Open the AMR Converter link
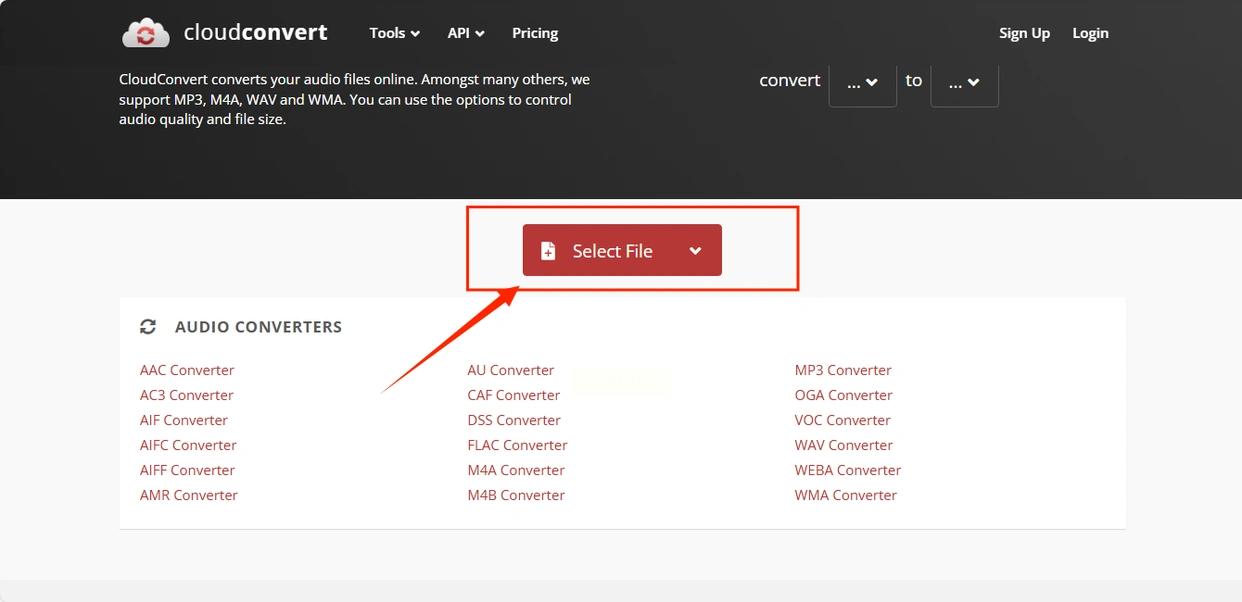 [x=189, y=495]
